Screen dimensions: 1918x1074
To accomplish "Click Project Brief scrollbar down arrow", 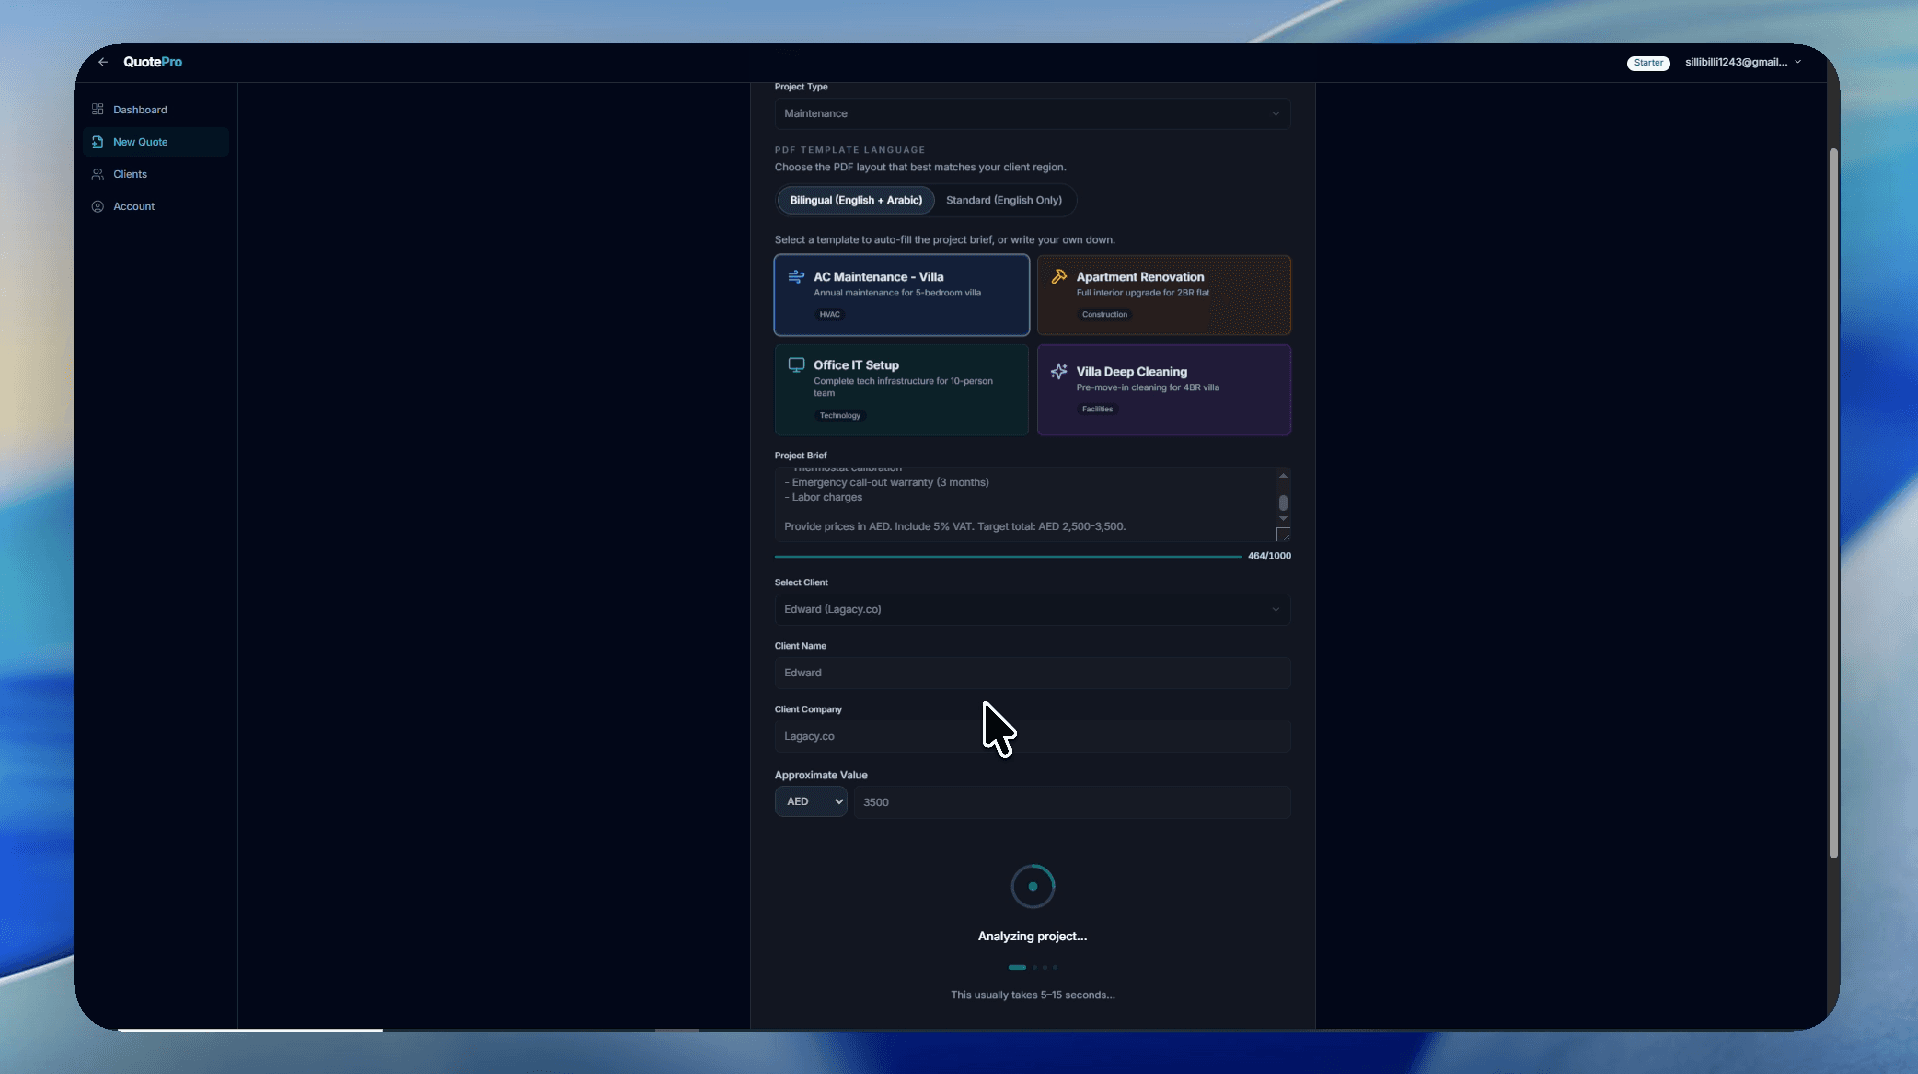I will [x=1283, y=518].
